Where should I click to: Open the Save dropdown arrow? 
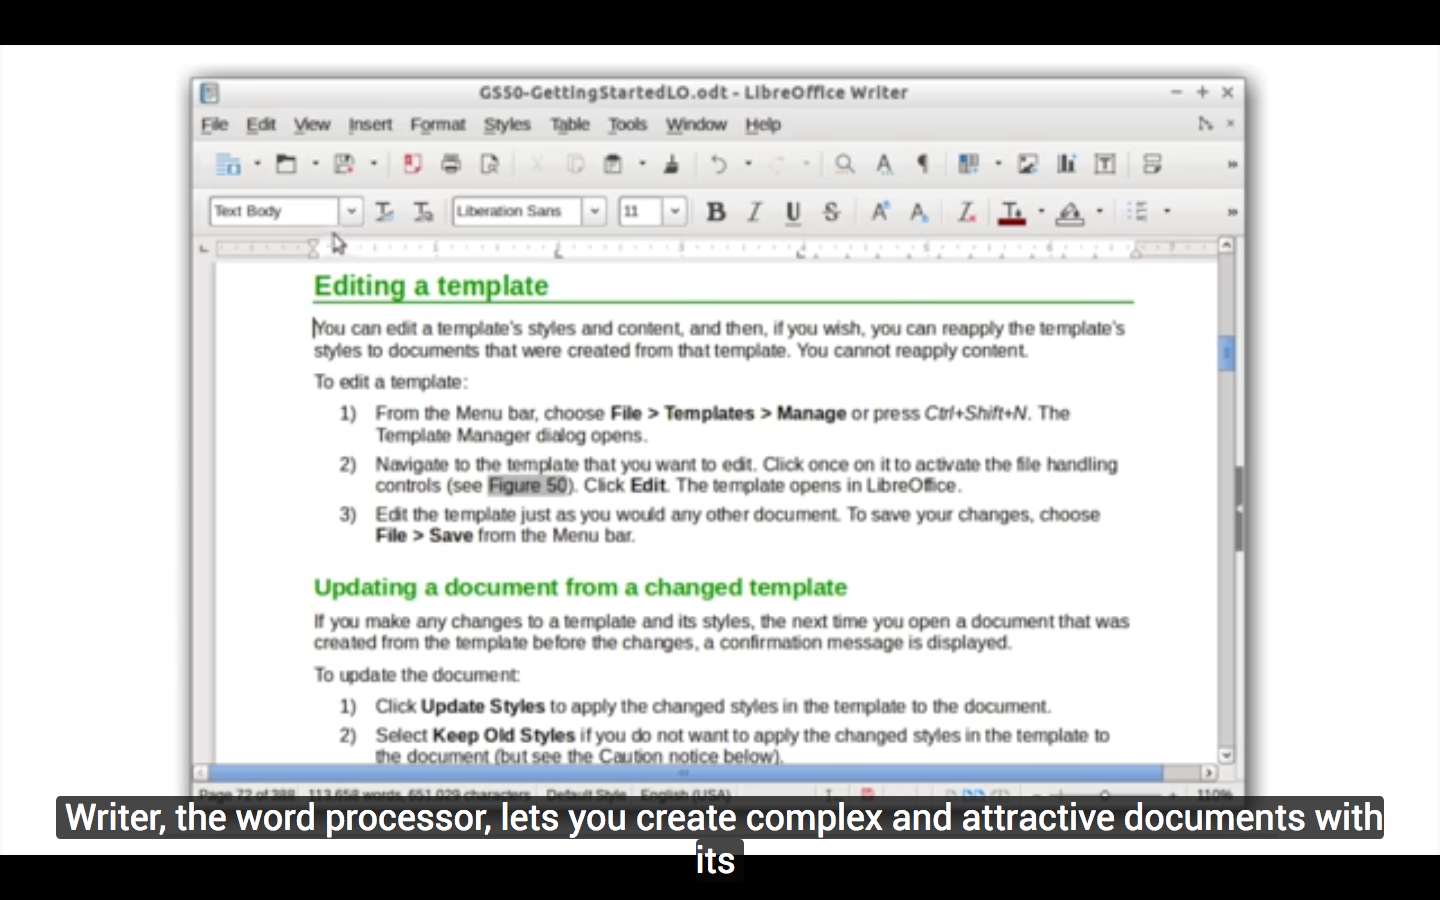pyautogui.click(x=374, y=164)
